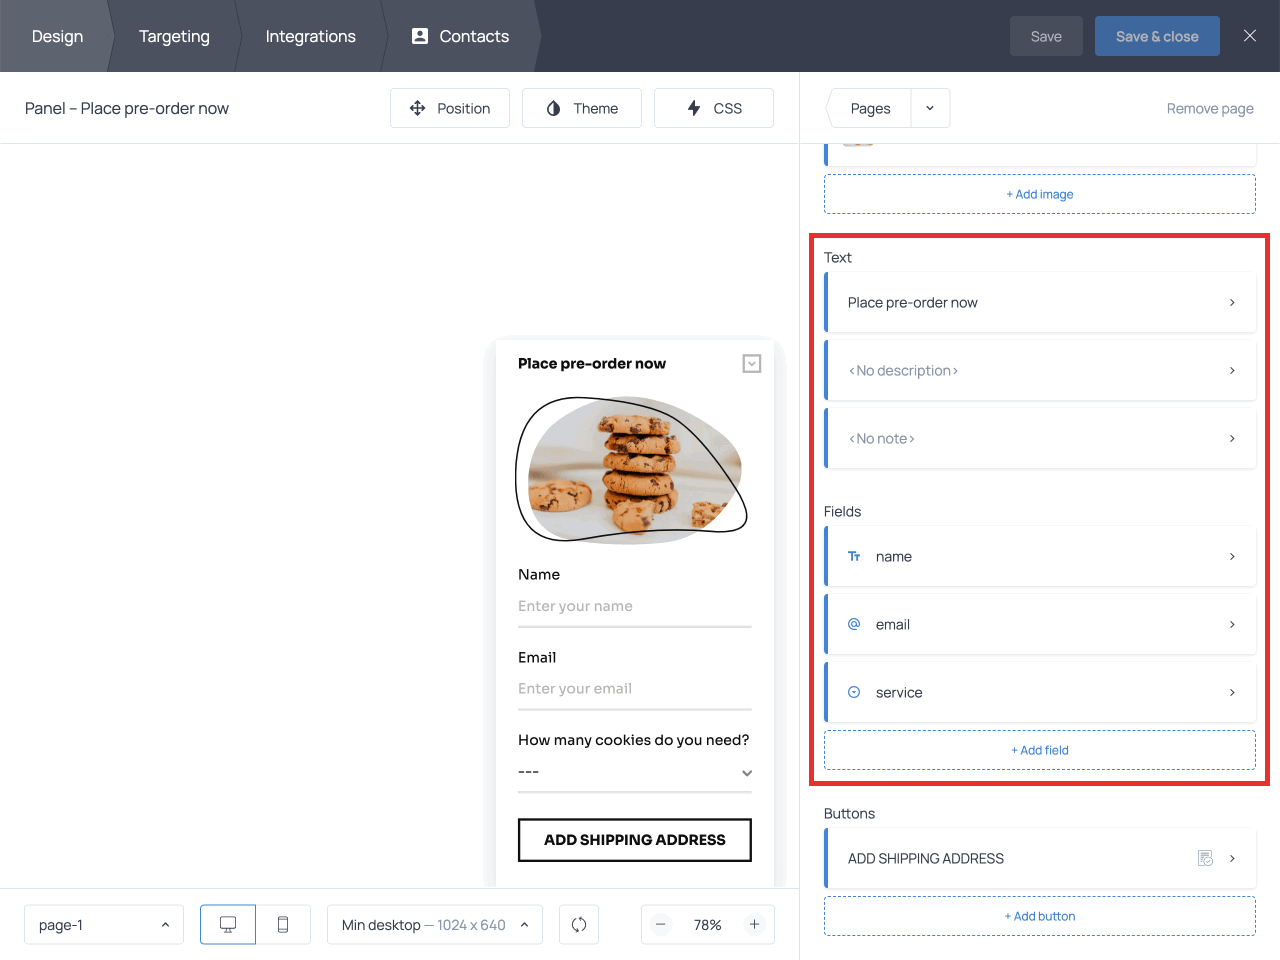Image resolution: width=1280 pixels, height=960 pixels.
Task: Switch preview to desktop view
Action: pos(227,924)
